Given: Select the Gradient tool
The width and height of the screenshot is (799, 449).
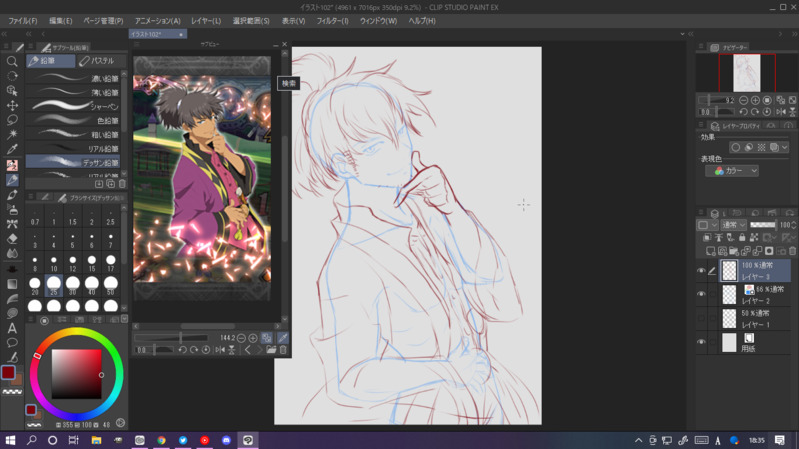Looking at the screenshot, I should [12, 284].
